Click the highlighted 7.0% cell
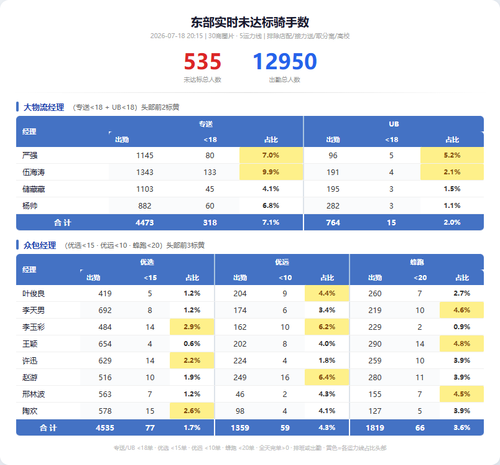Screen dimensions: 500x465 click(x=271, y=155)
